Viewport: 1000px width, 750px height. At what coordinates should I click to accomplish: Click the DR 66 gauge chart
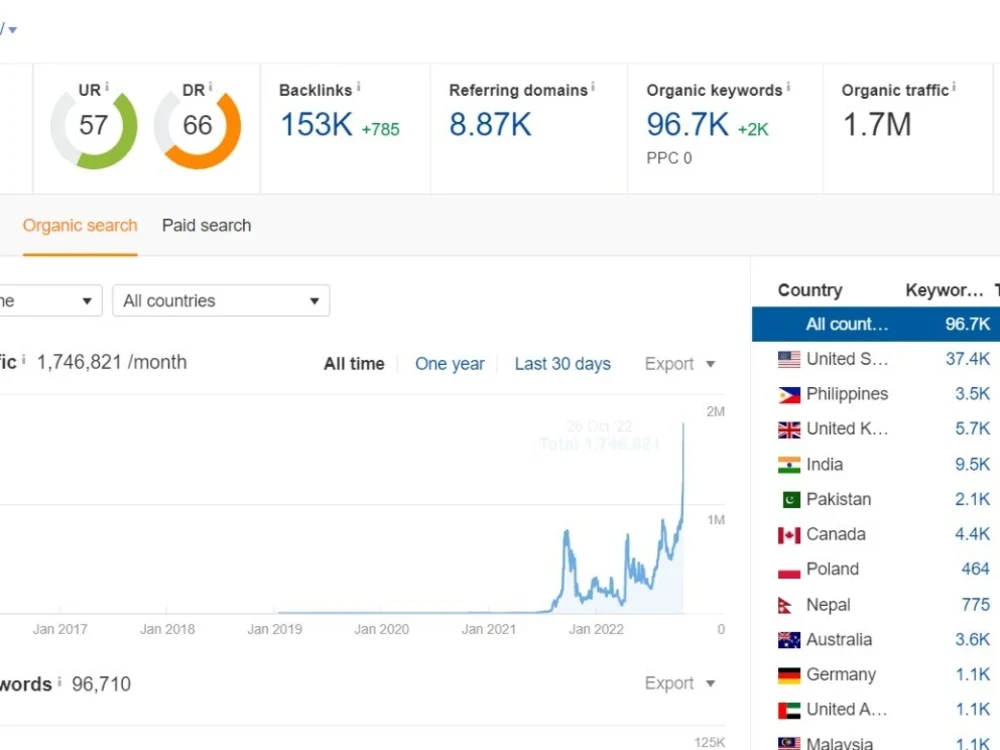click(197, 126)
